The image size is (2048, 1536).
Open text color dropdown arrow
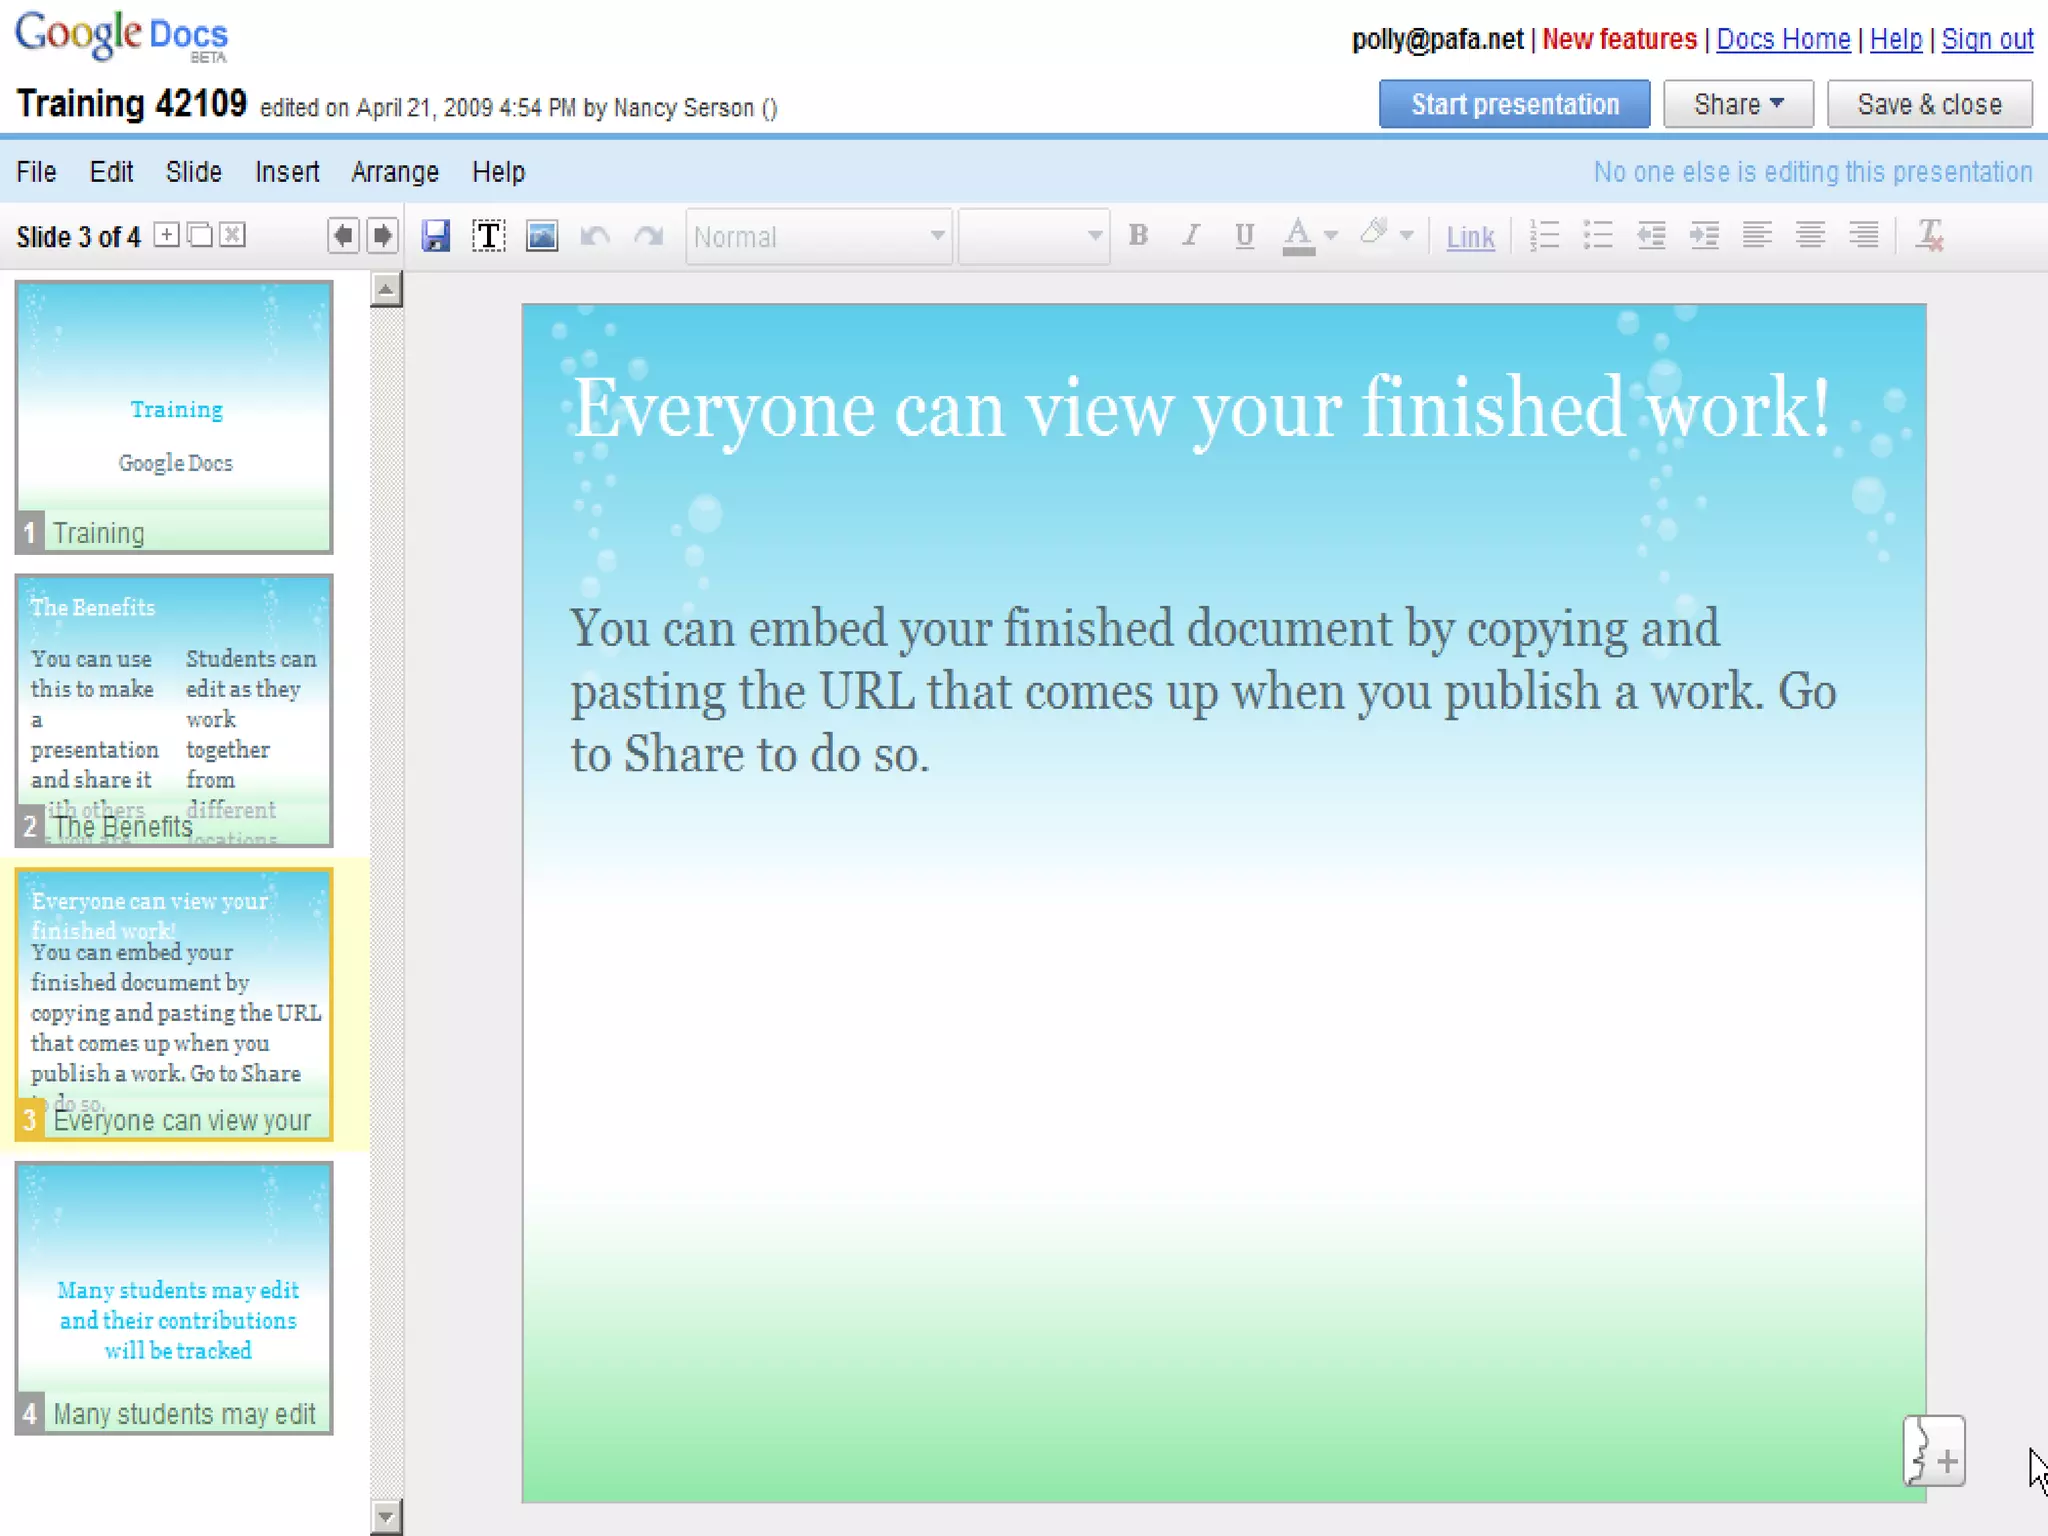click(1331, 237)
